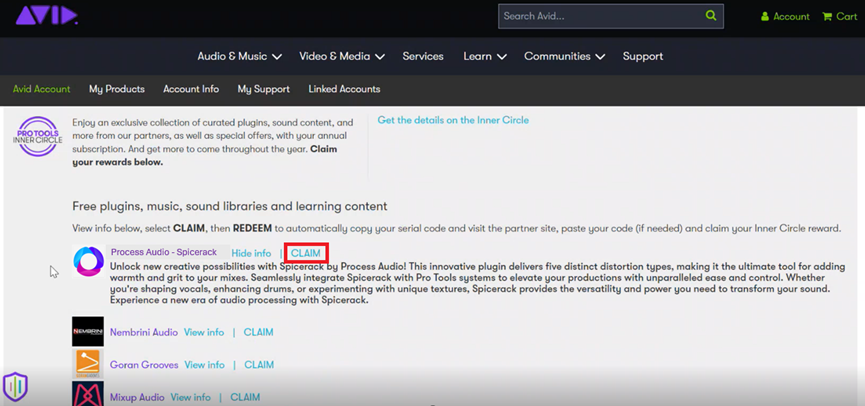
Task: Claim the Nembrini Audio reward
Action: (259, 332)
